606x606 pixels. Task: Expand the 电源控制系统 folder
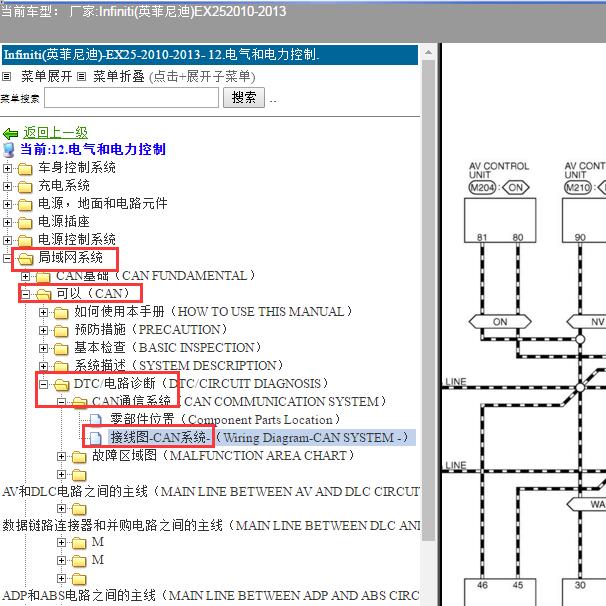pos(7,240)
